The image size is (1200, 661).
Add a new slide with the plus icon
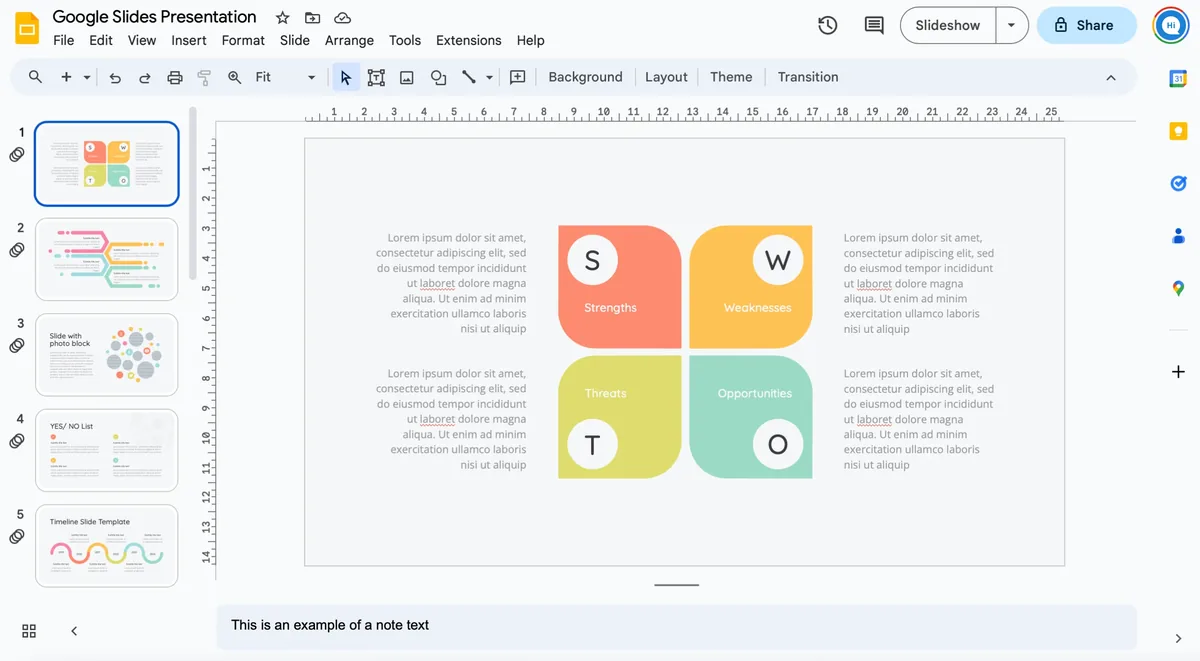(x=66, y=77)
